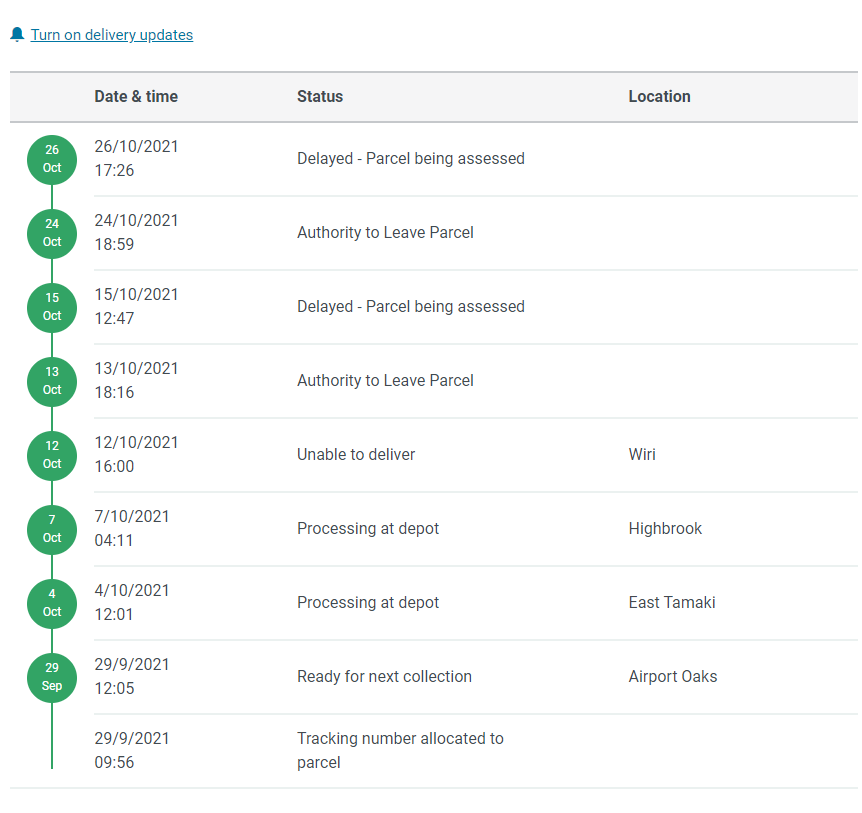
Task: Click the East Tamaki location cell
Action: [x=672, y=602]
